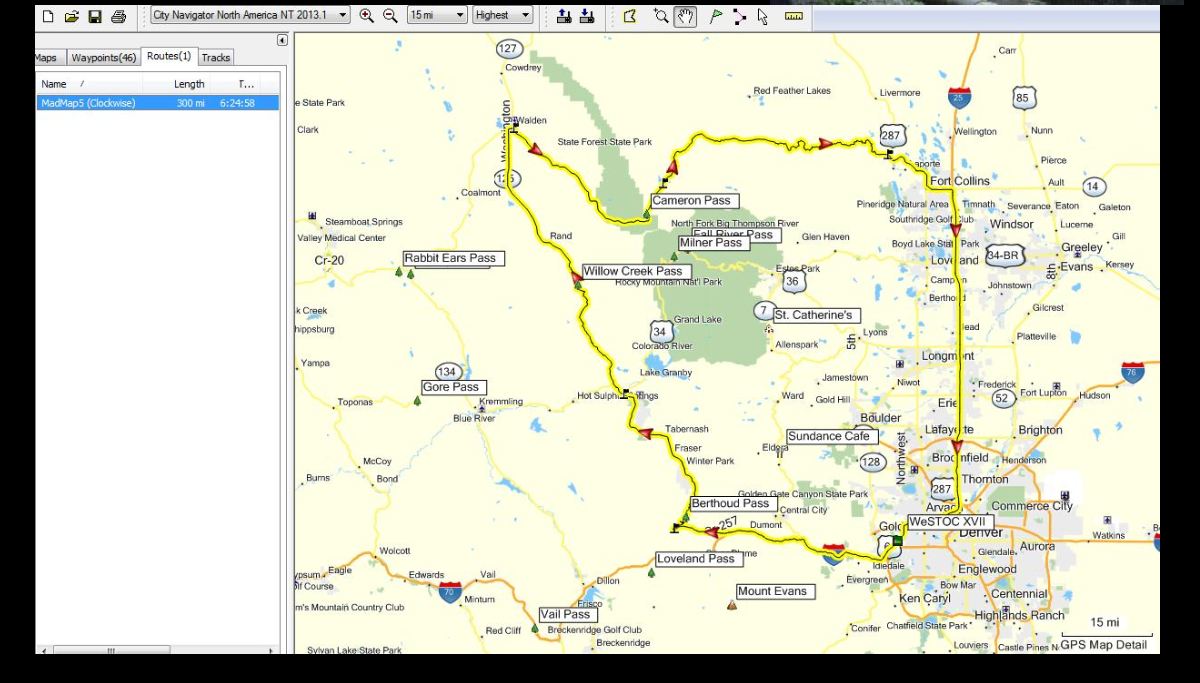This screenshot has width=1200, height=683.
Task: Open the City Navigator map product dropdown
Action: tap(343, 16)
